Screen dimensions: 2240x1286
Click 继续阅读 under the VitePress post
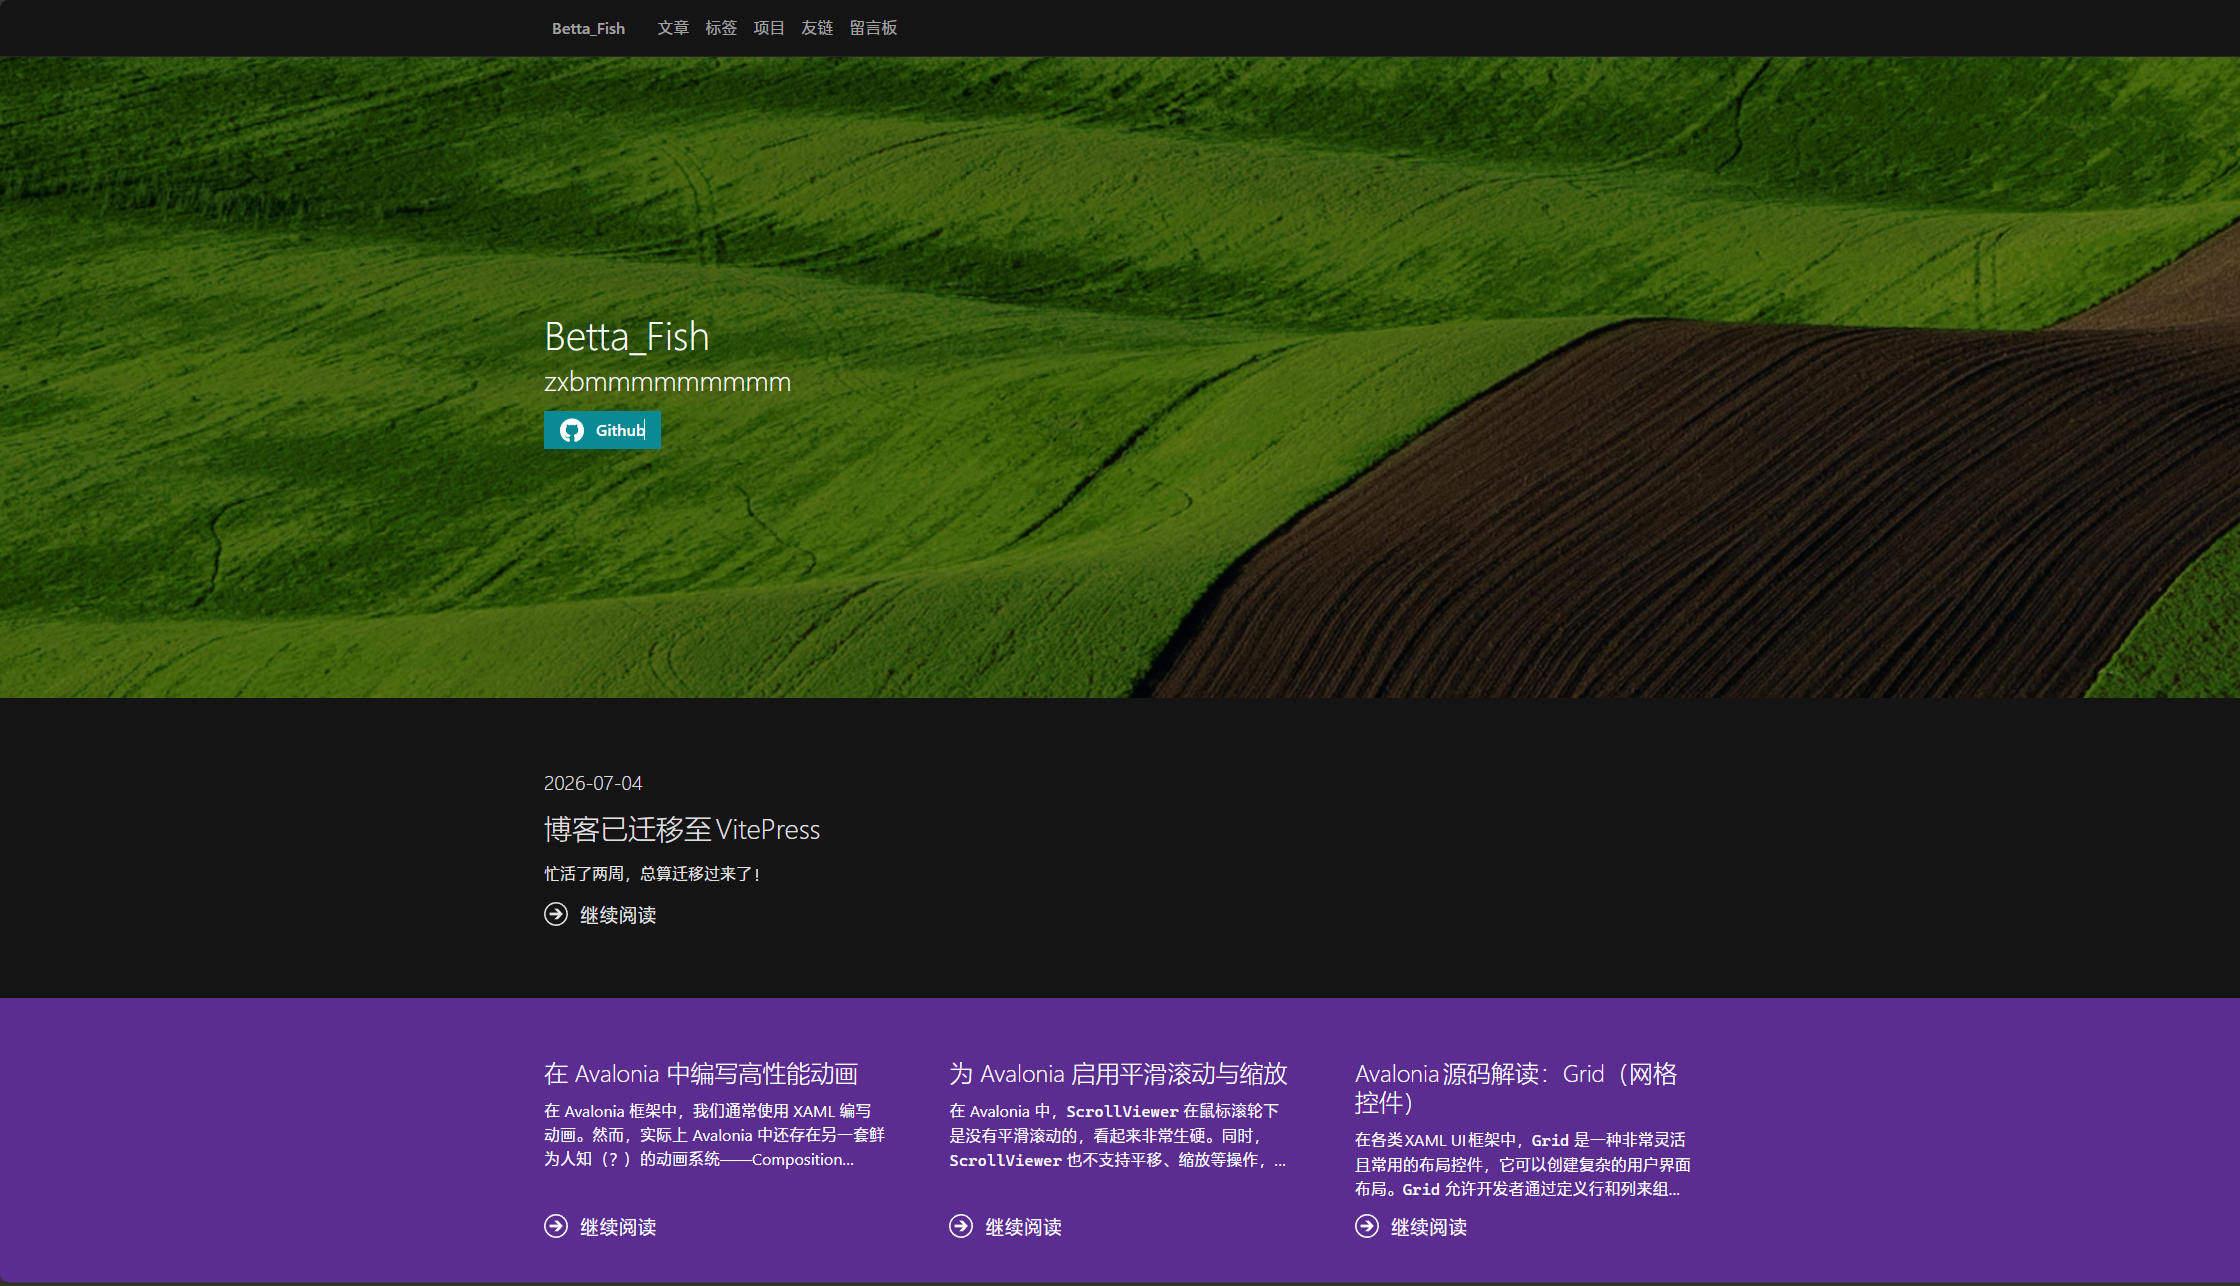(x=618, y=915)
